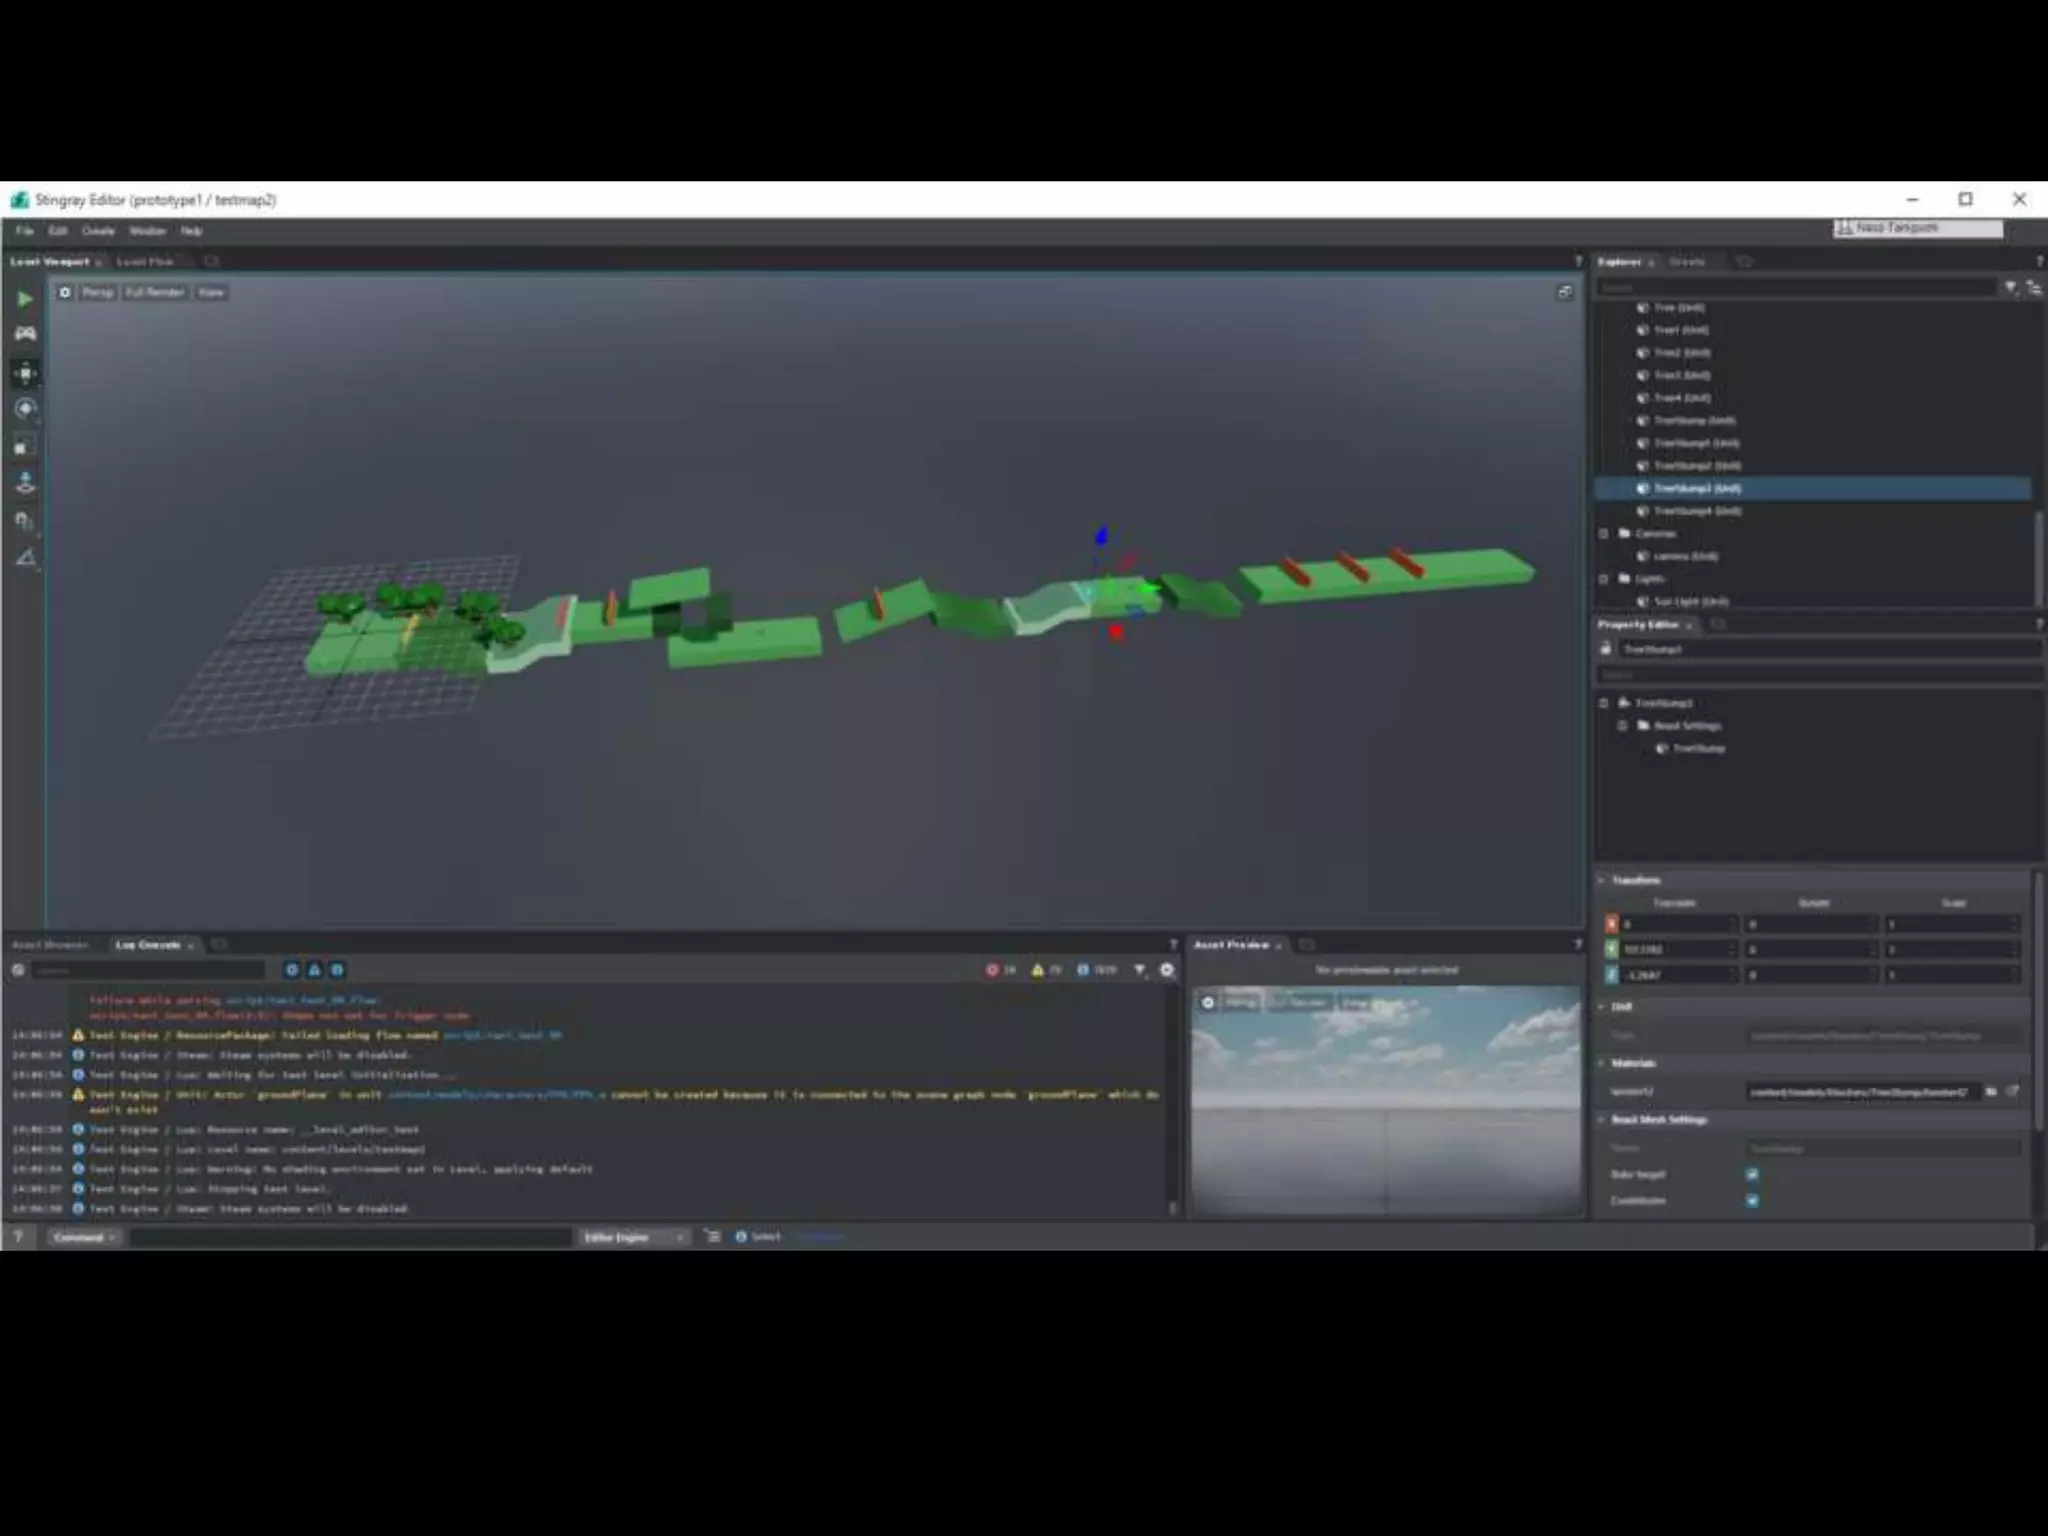This screenshot has height=1536, width=2048.
Task: Collapse the Transform section
Action: coord(1602,880)
